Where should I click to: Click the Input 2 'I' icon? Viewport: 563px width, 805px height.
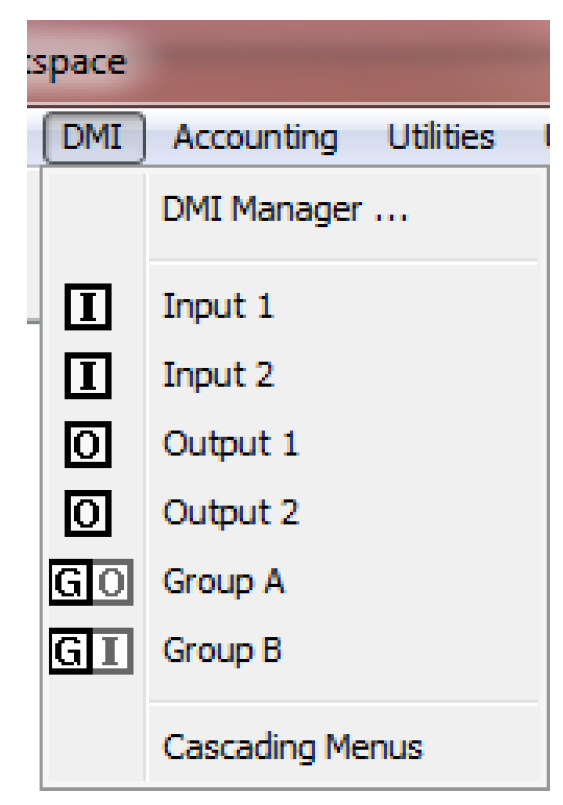(x=88, y=375)
